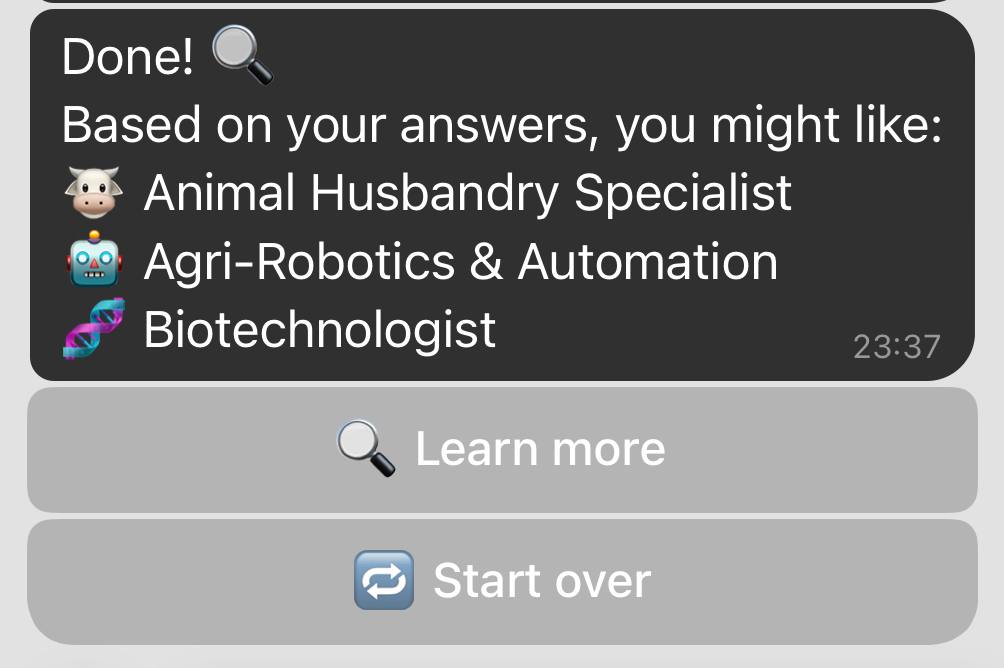Select the Agri-Robotics & Automation text
1004x668 pixels.
pos(460,262)
